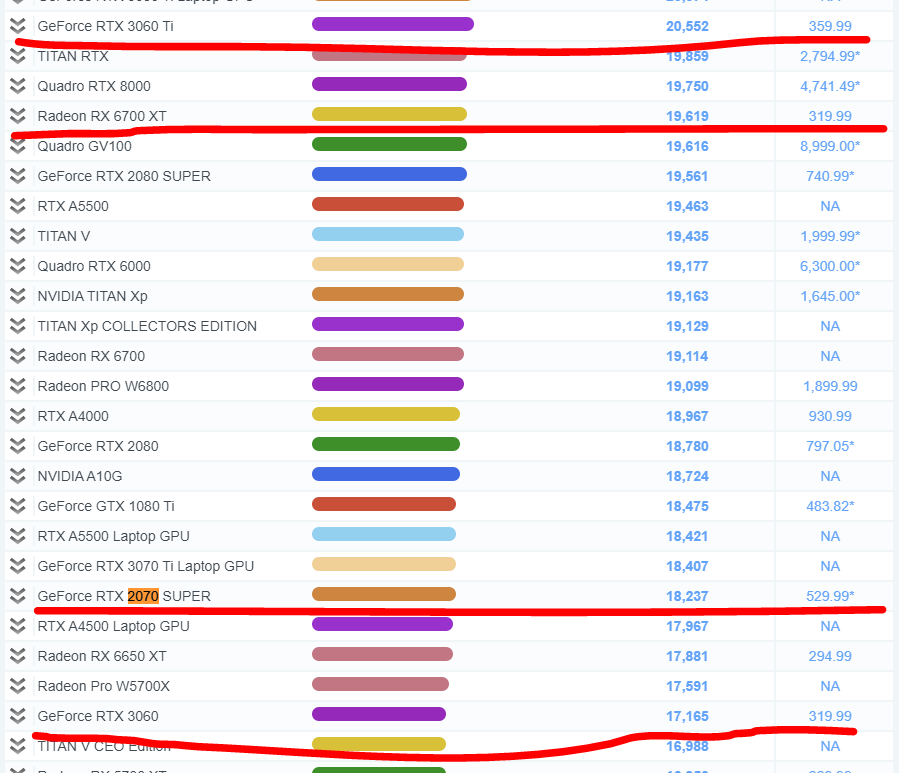Click score 19,099 for Radeon PRO W6800
Image resolution: width=899 pixels, height=773 pixels.
point(687,386)
